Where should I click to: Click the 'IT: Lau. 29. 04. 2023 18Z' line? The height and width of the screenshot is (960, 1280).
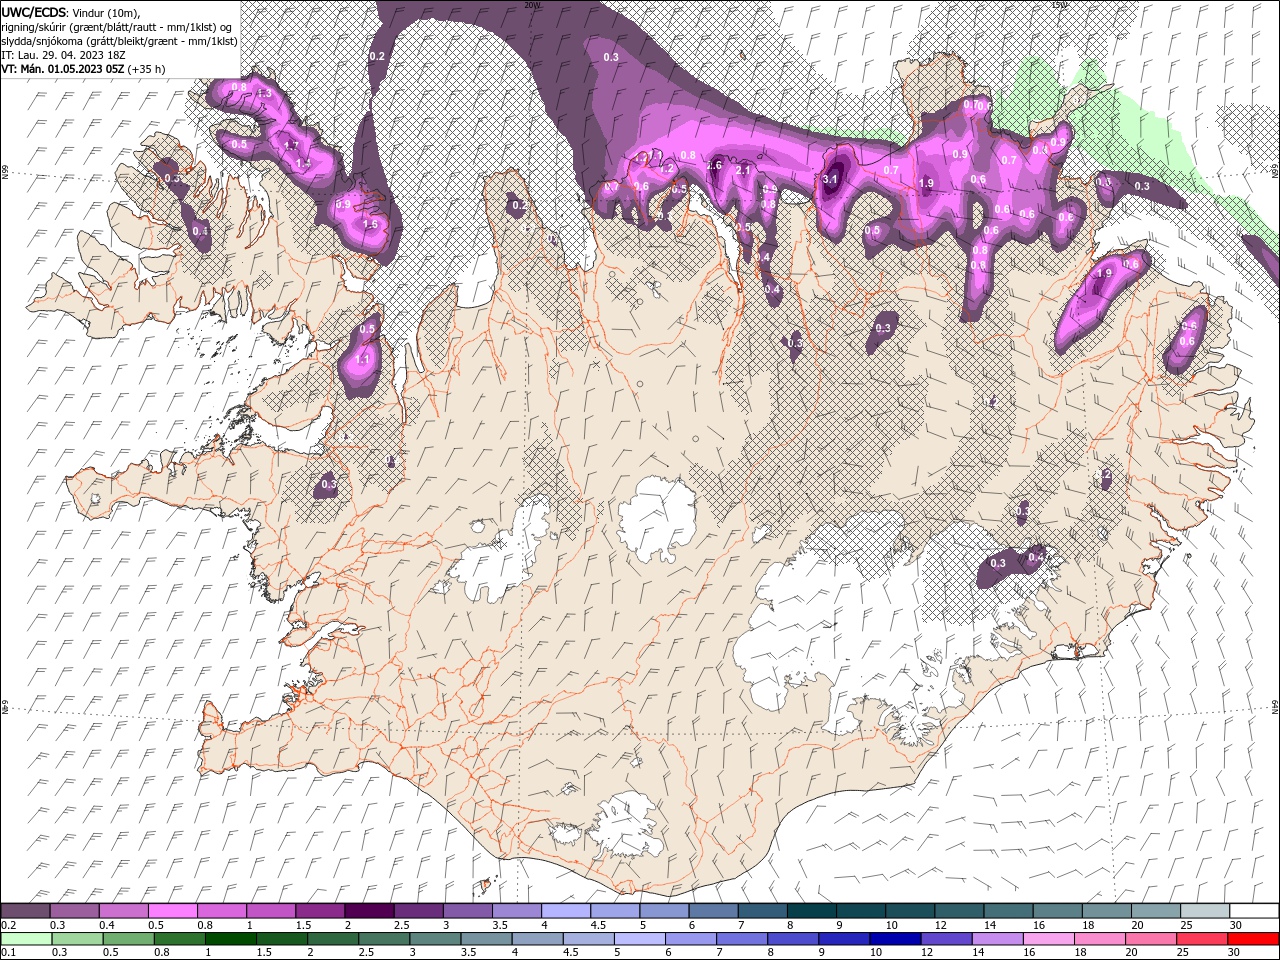pyautogui.click(x=62, y=55)
